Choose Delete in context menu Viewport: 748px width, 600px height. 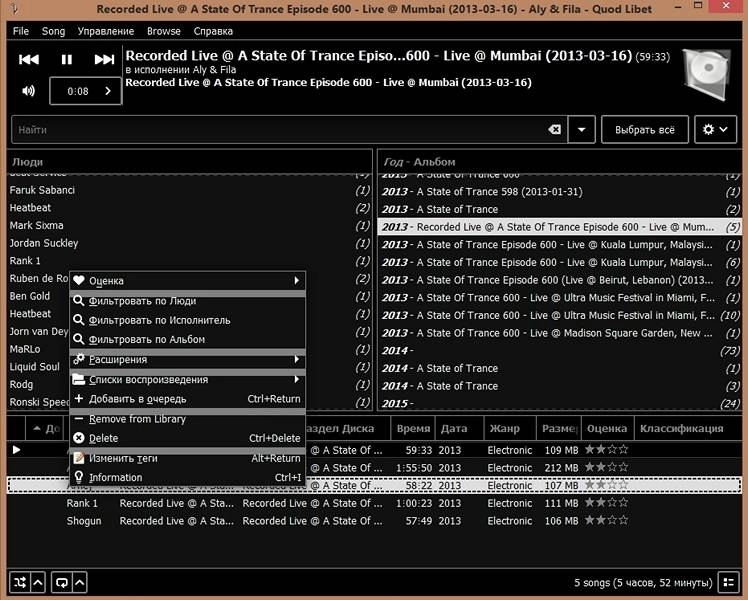[x=187, y=438]
